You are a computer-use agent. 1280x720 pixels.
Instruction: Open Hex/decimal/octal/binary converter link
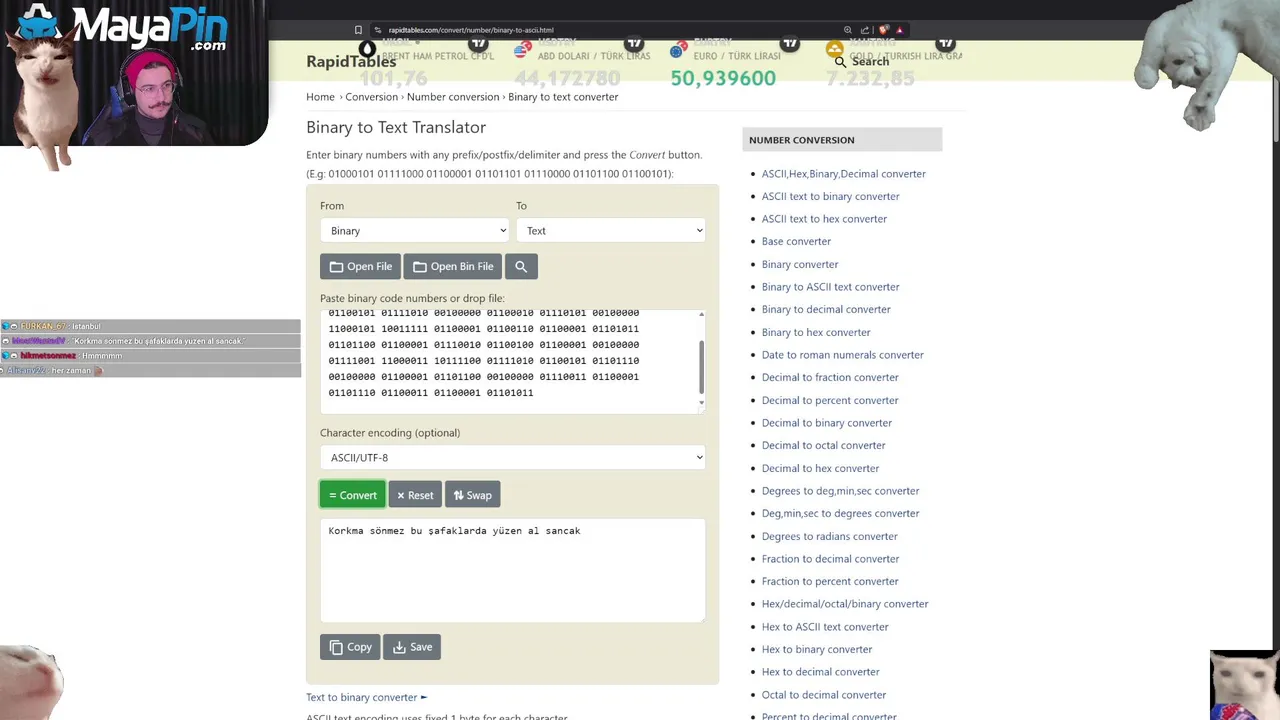[845, 604]
